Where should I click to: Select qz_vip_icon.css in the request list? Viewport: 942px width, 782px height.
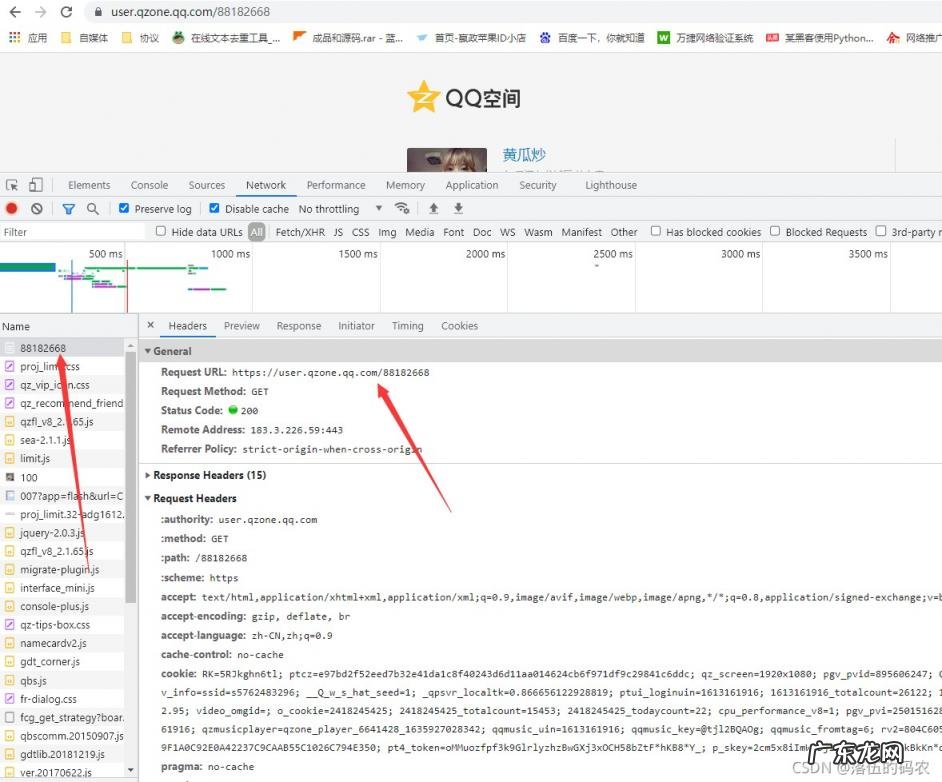[54, 385]
